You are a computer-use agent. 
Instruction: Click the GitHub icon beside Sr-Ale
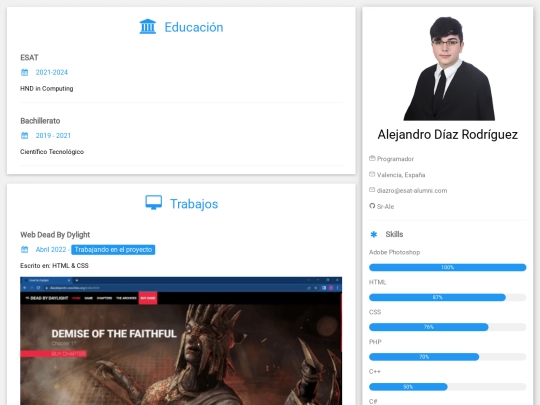(372, 206)
